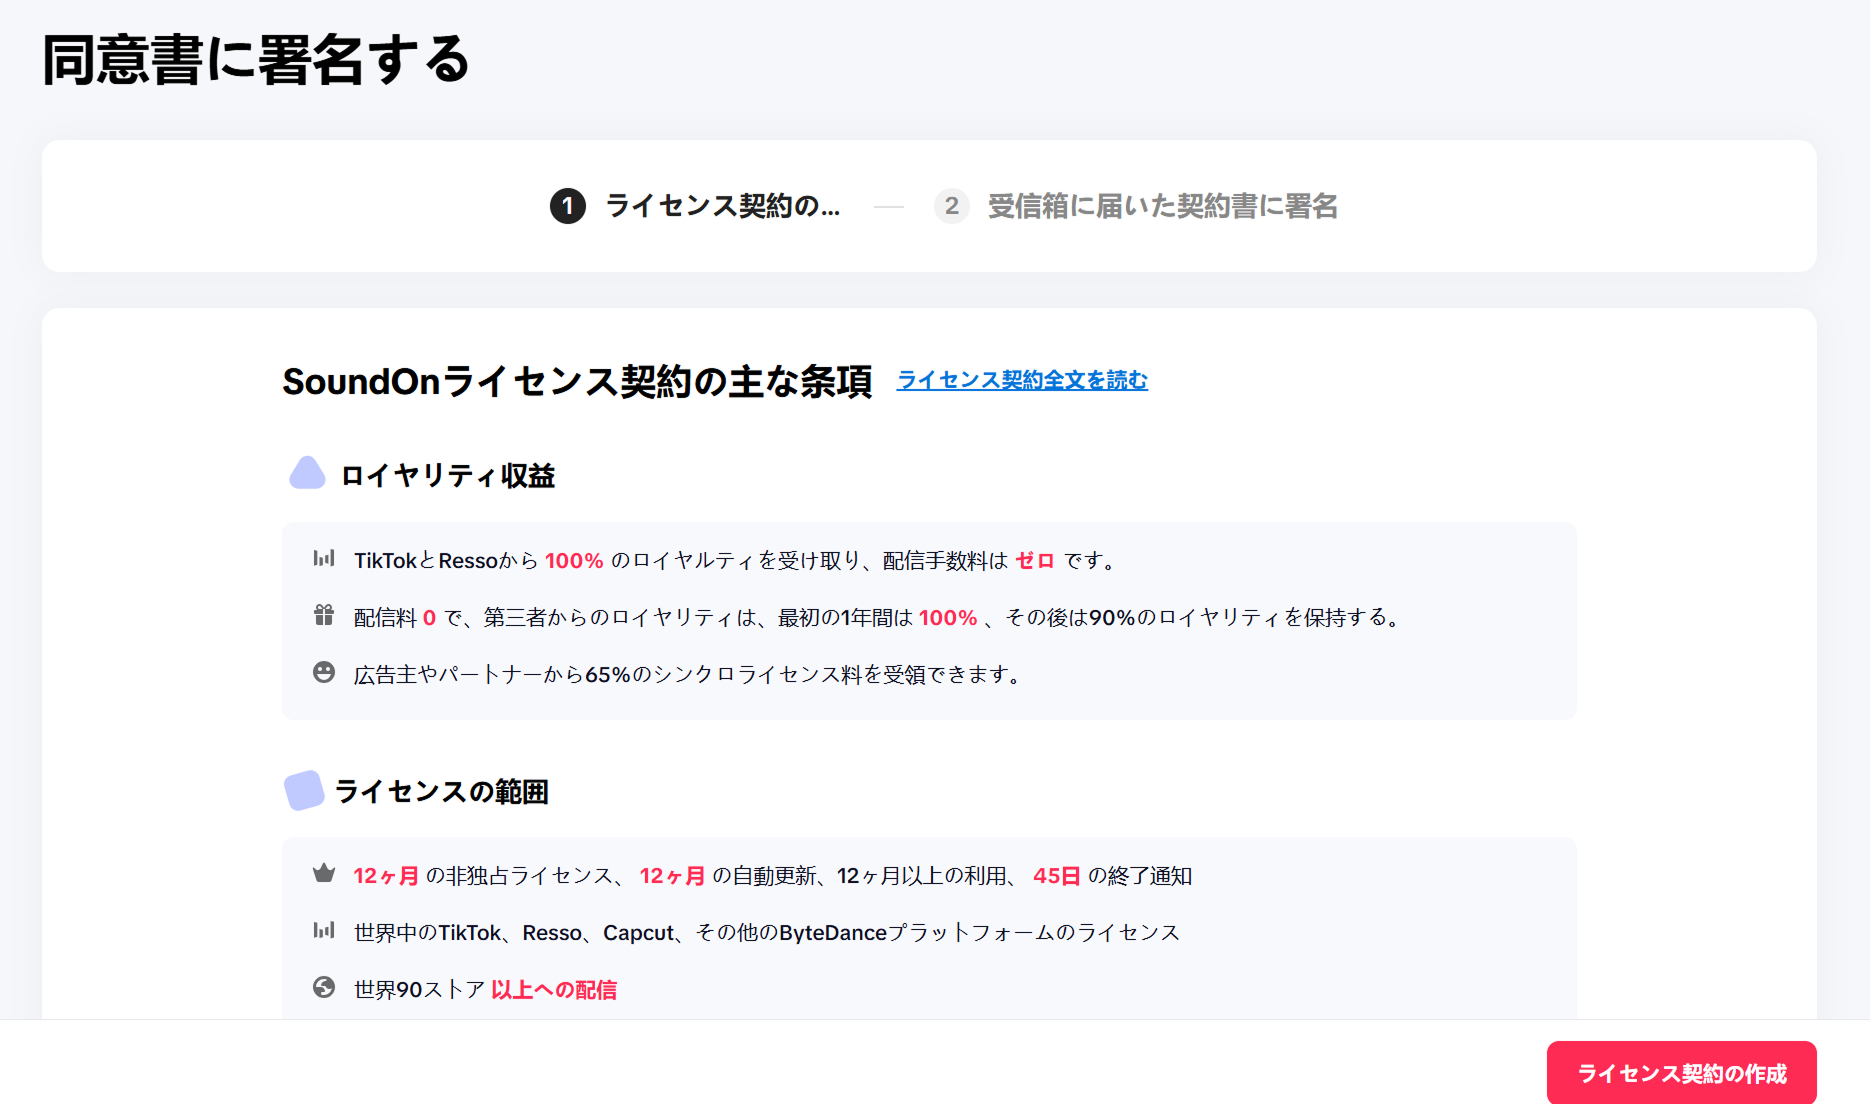Click the red 以上への配信 text
Screen dimensions: 1870x1104
pos(554,990)
